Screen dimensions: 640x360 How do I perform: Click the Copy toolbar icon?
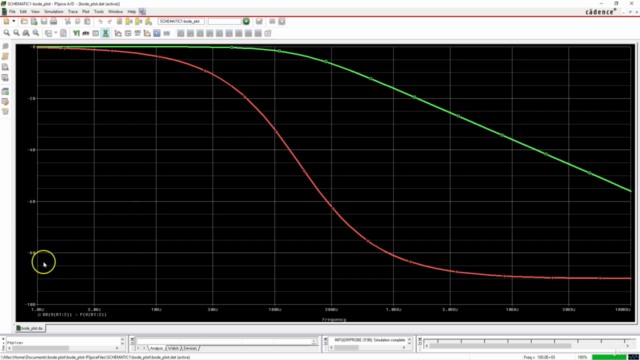coord(78,21)
